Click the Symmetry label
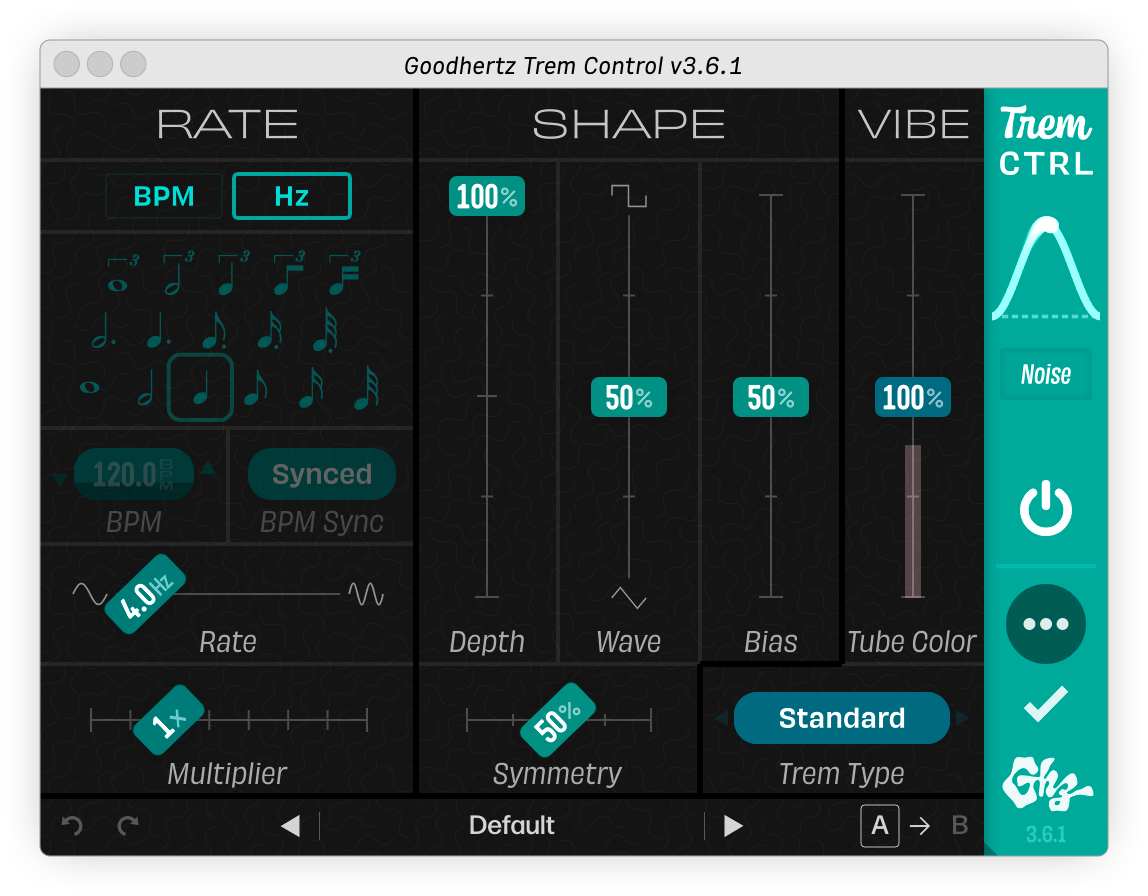The width and height of the screenshot is (1148, 896). pos(557,774)
